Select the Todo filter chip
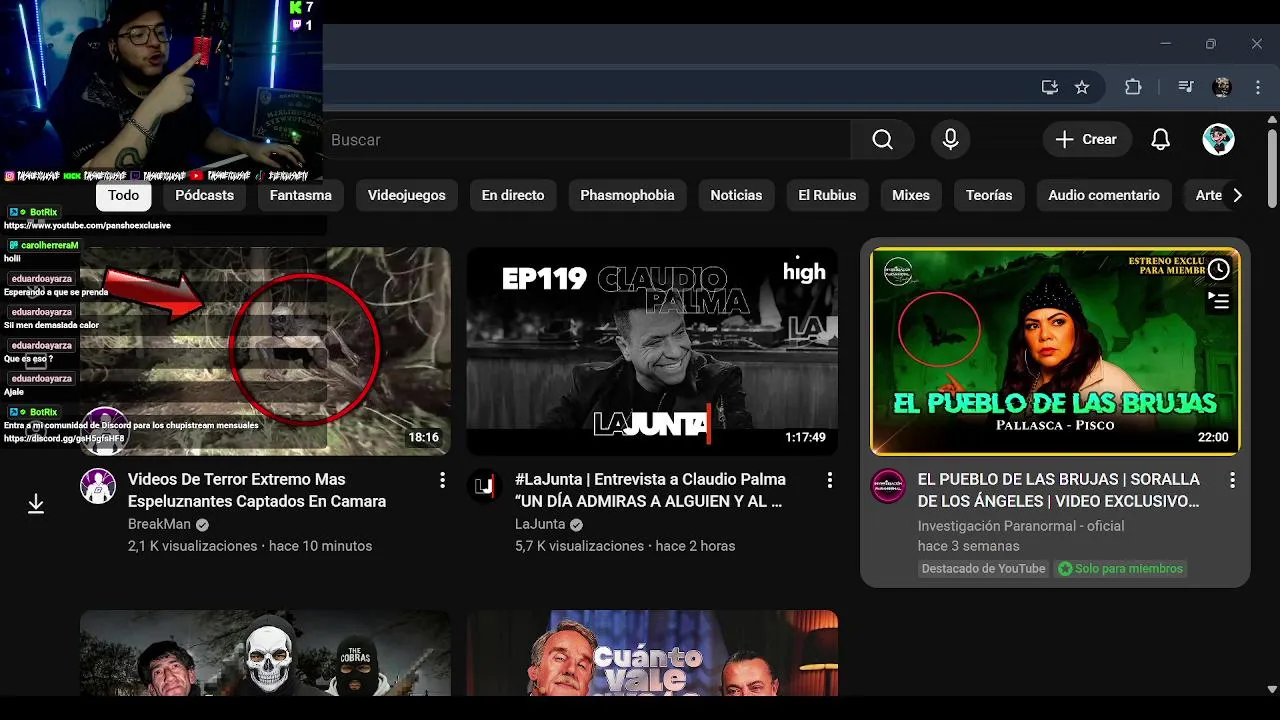 pos(124,195)
